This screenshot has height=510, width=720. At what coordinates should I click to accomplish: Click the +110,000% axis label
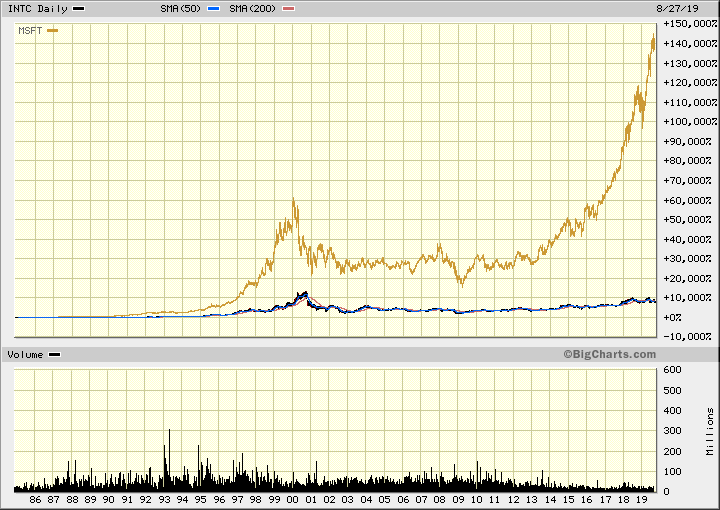point(690,102)
